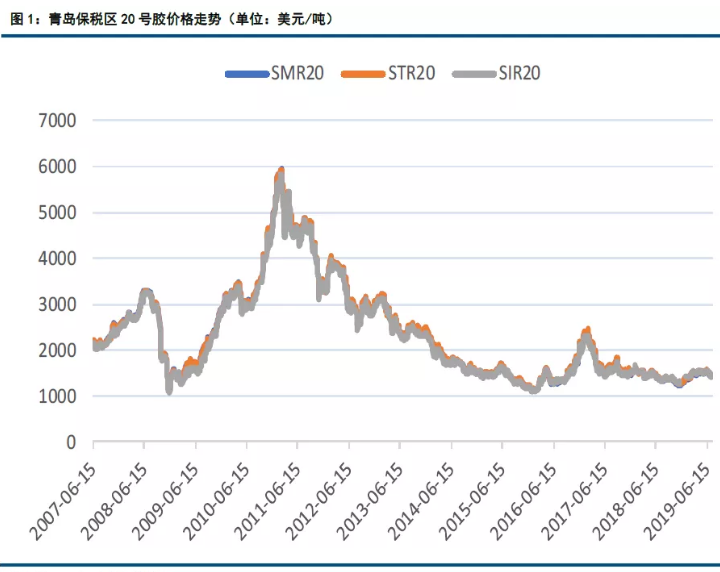Click the 6000 y-axis label
Screen dimensions: 720x572
pyautogui.click(x=57, y=166)
